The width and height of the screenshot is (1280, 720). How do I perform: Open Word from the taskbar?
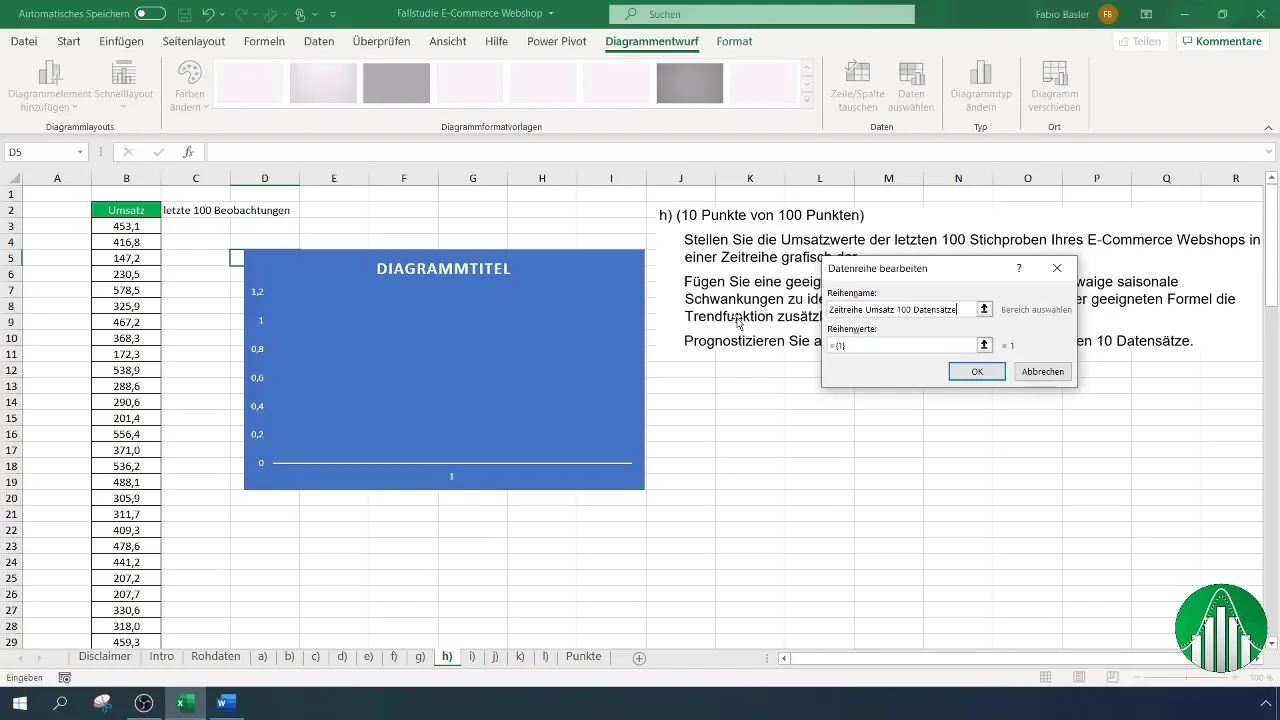click(x=226, y=703)
